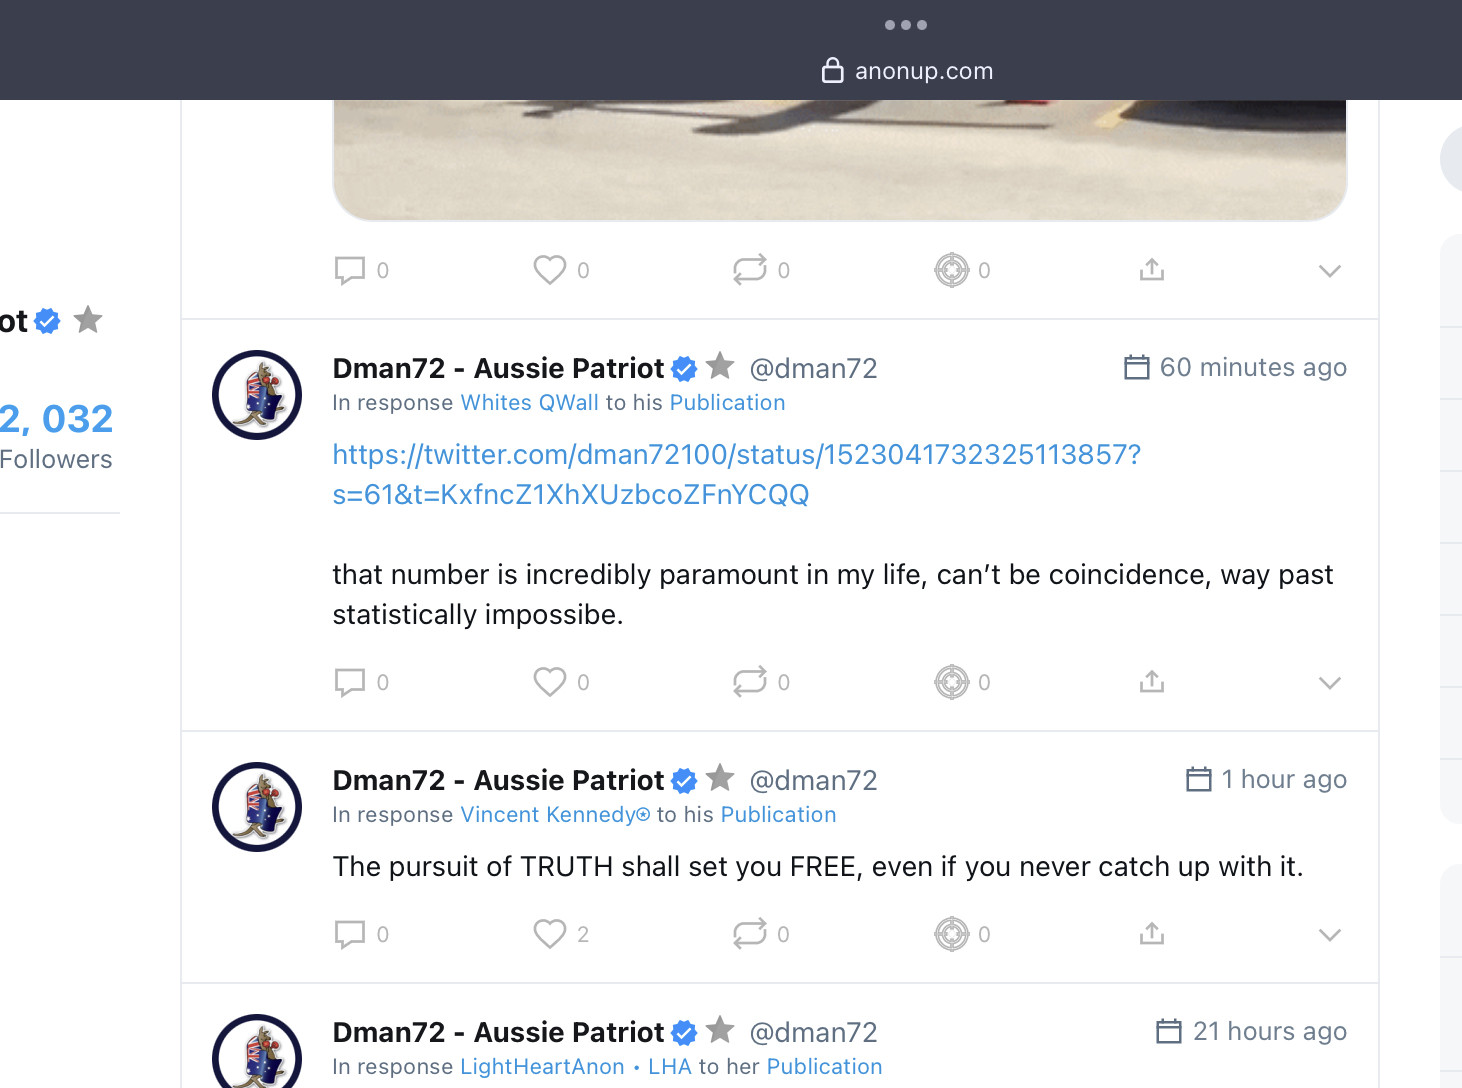Click the heart icon under the image post
The image size is (1462, 1088).
pyautogui.click(x=550, y=270)
